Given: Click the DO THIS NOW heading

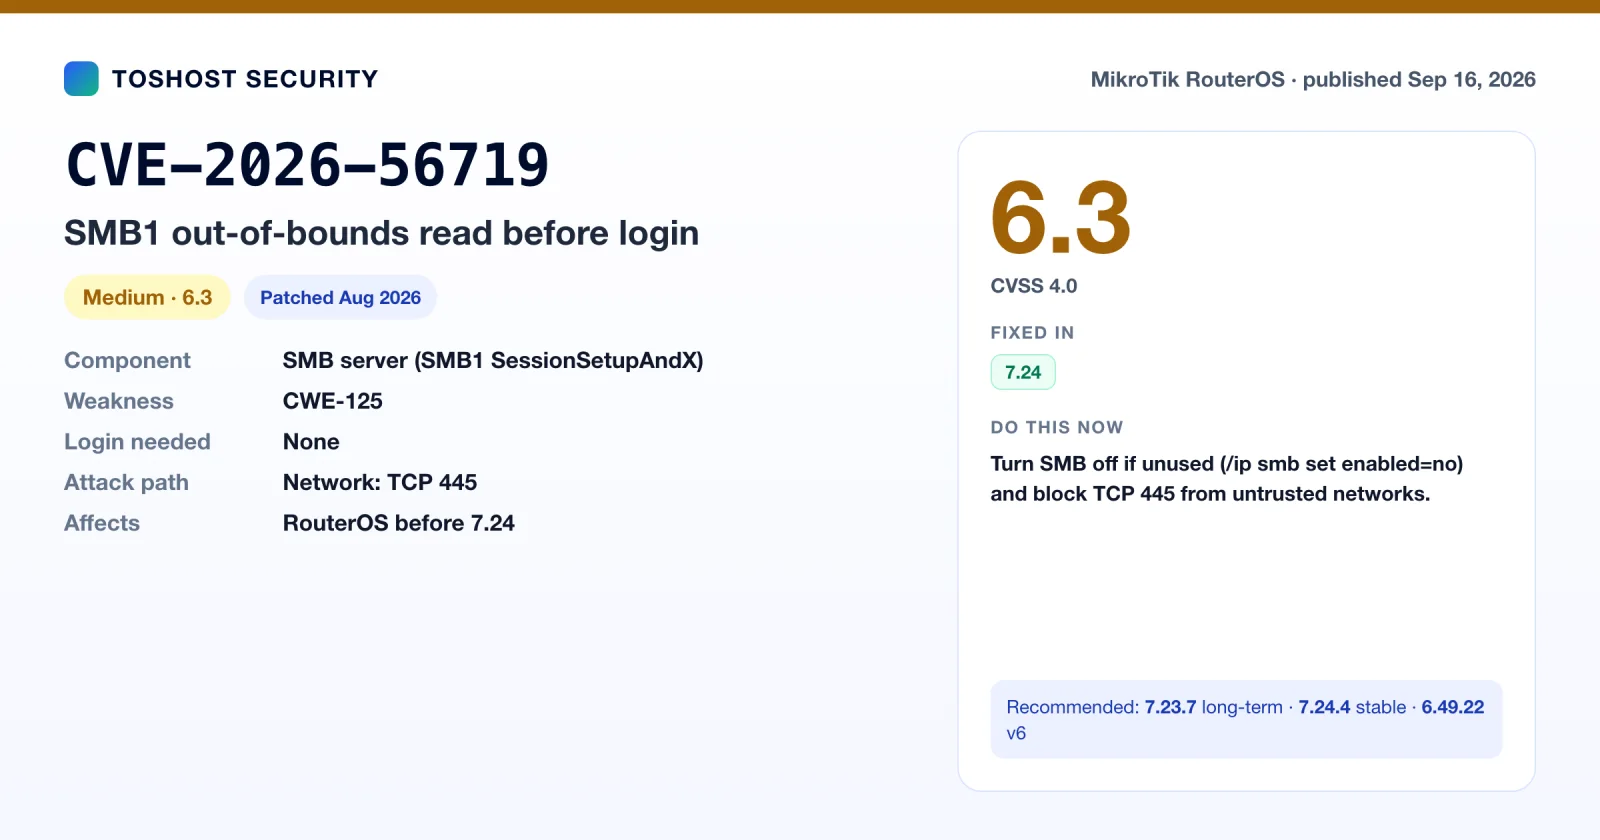Looking at the screenshot, I should tap(1057, 428).
